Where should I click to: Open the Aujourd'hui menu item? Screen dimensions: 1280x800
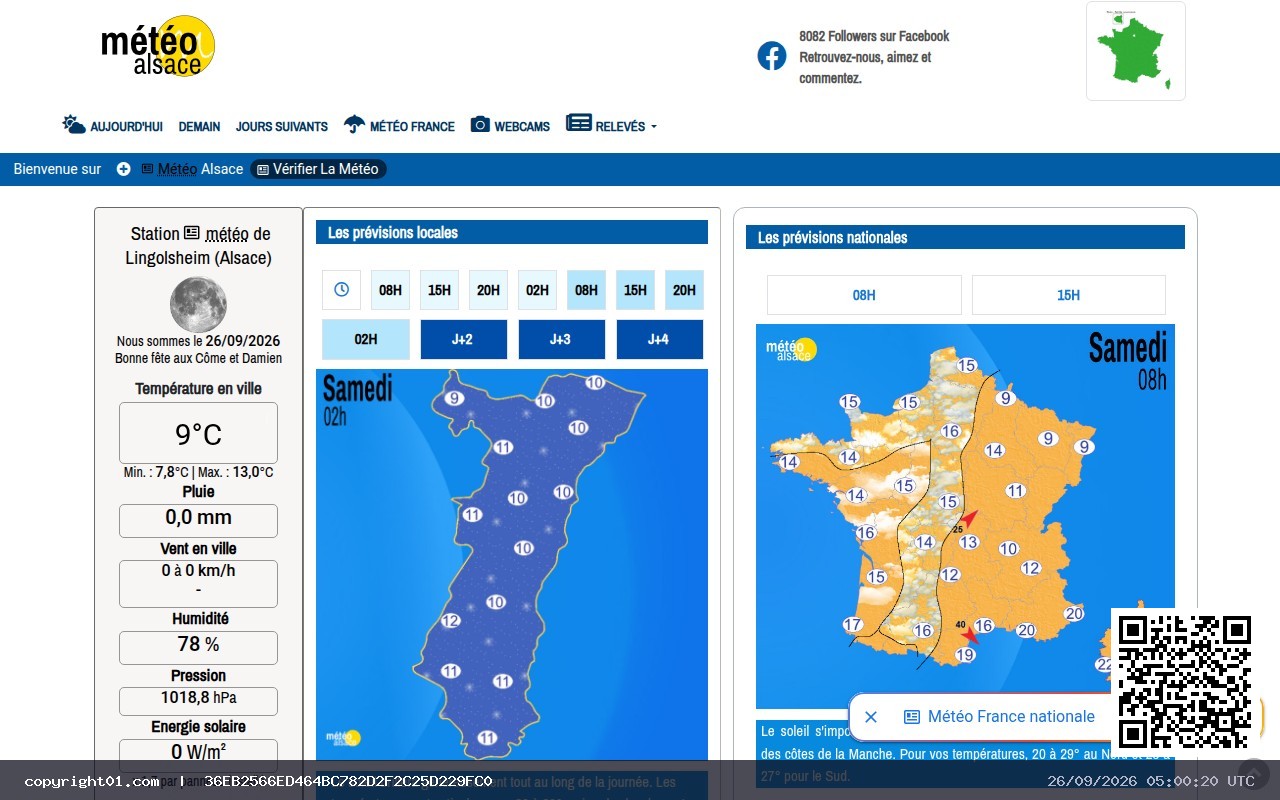126,127
